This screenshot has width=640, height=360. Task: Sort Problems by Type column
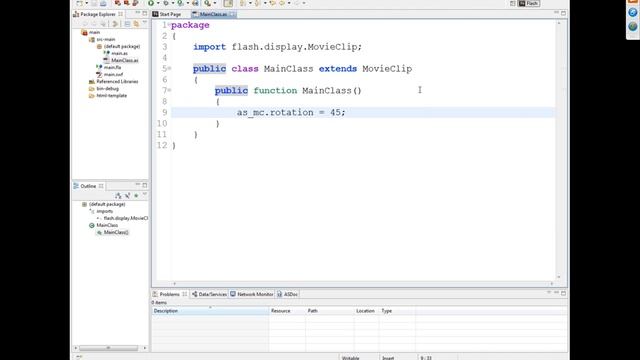(x=397, y=311)
